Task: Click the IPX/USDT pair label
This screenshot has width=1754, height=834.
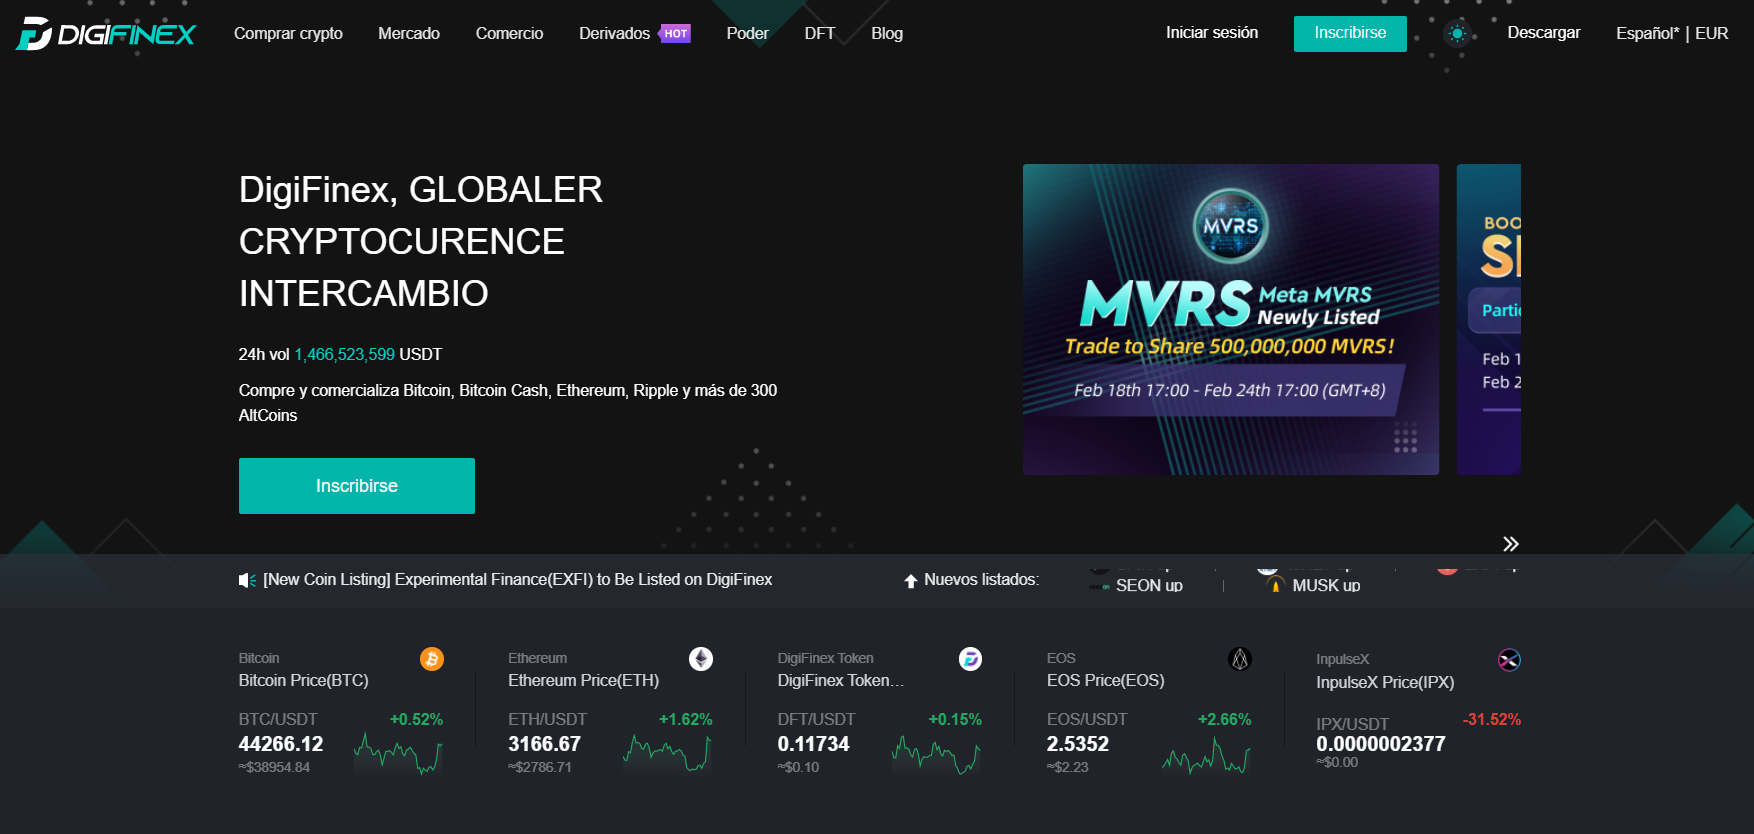Action: coord(1353,724)
